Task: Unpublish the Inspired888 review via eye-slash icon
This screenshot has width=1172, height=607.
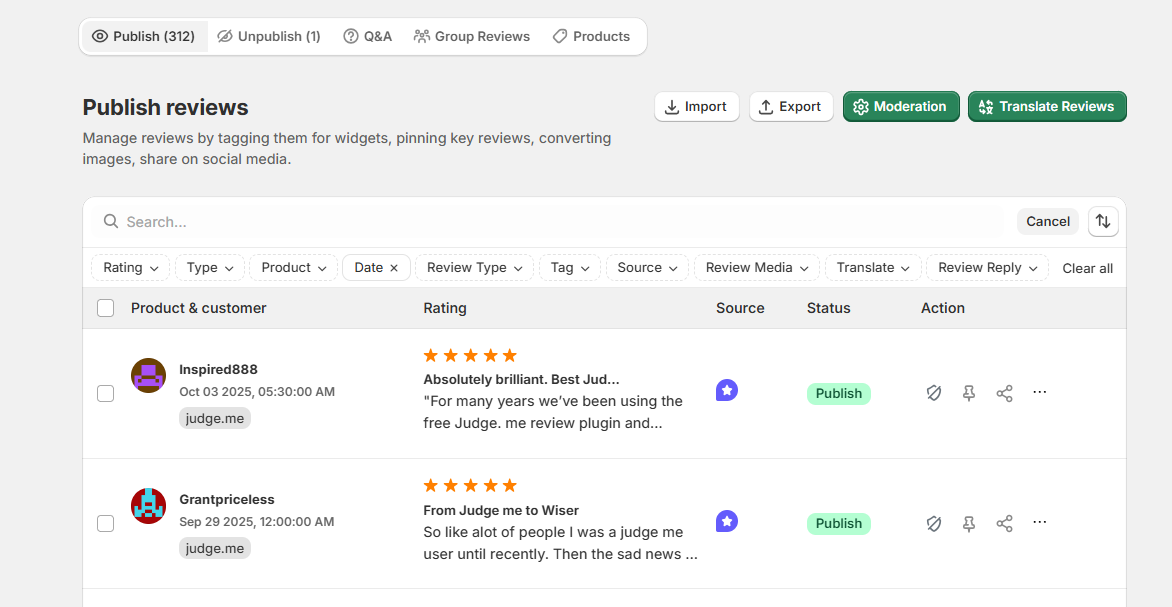Action: click(934, 393)
